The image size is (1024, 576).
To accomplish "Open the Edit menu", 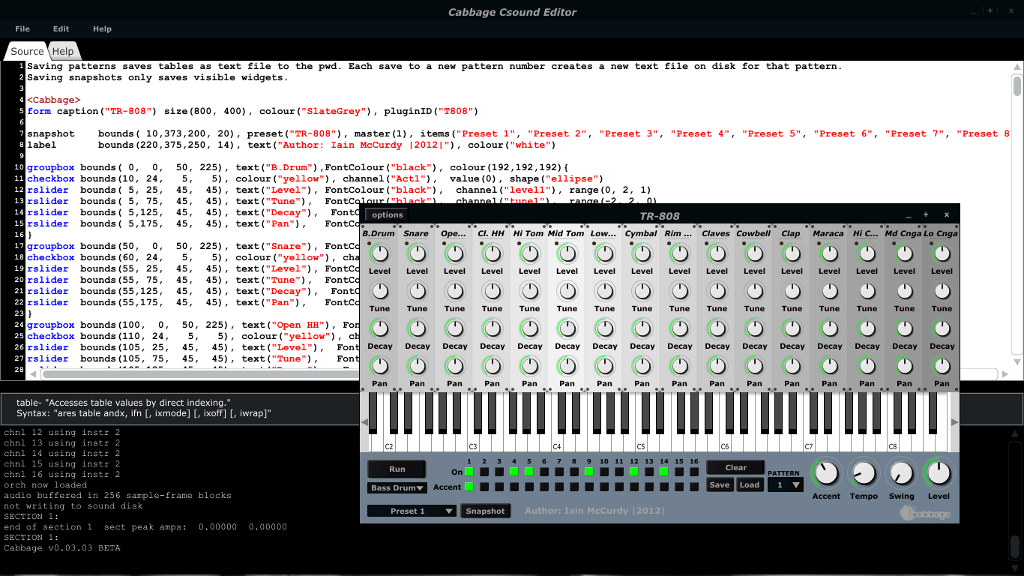I will point(61,29).
